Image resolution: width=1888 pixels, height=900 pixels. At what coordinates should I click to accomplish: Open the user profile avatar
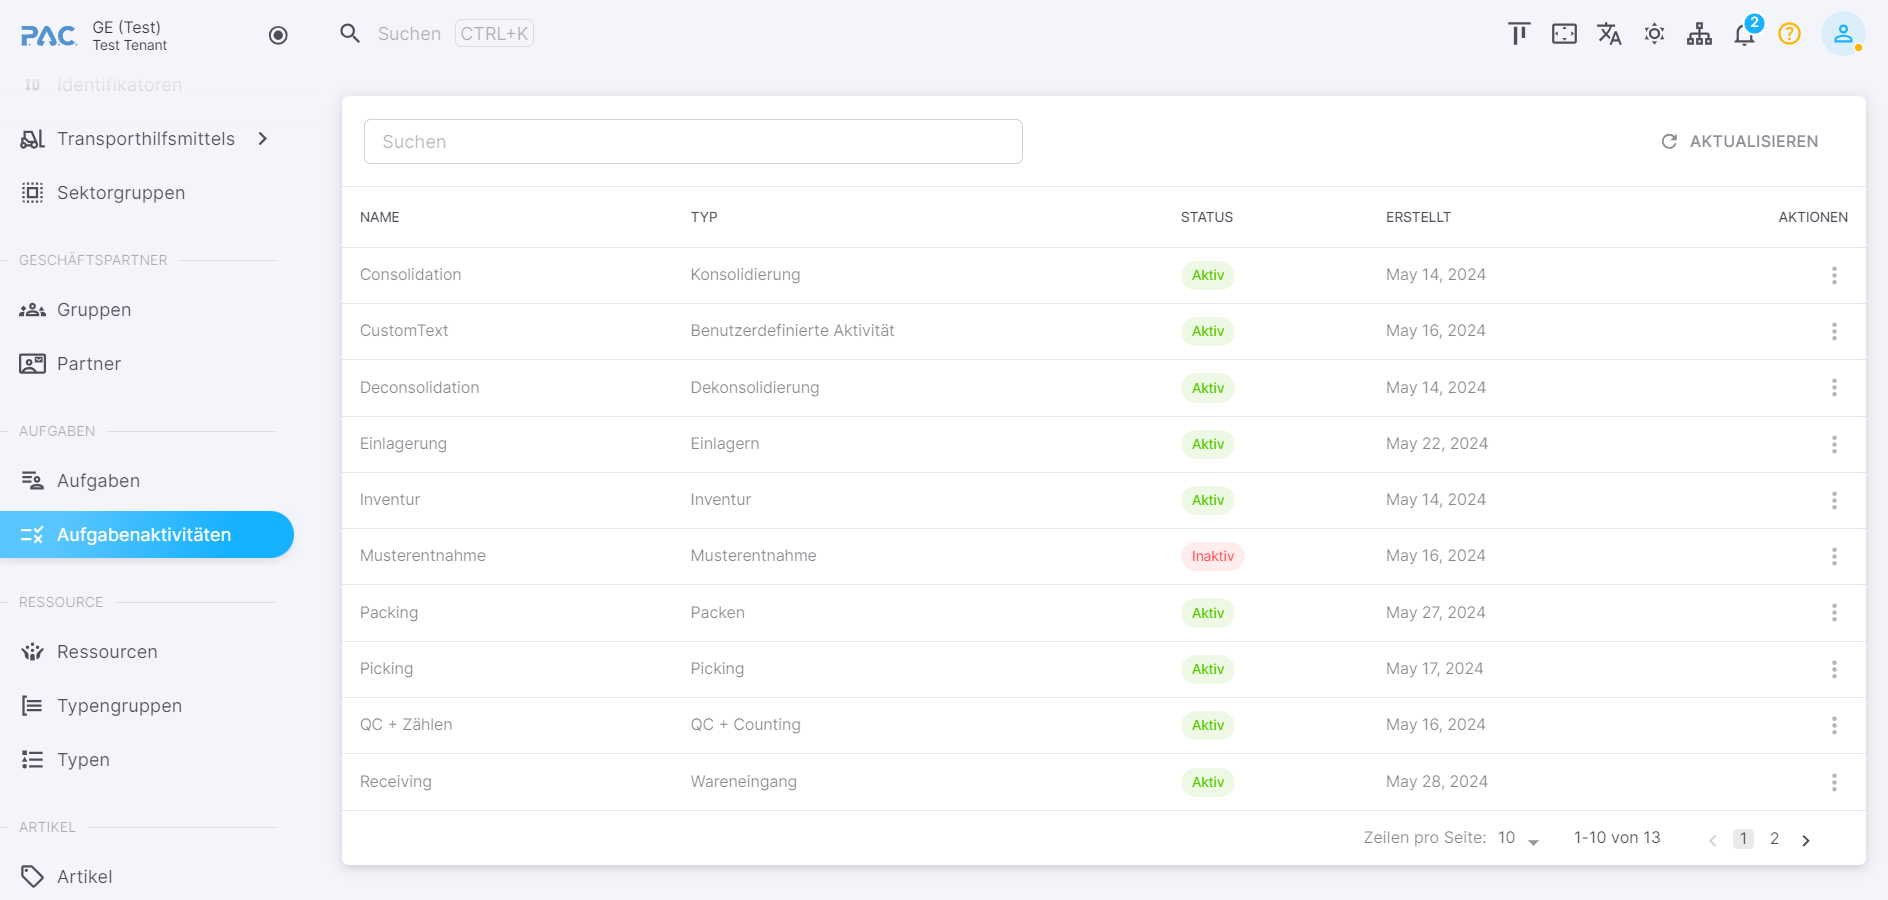1843,34
